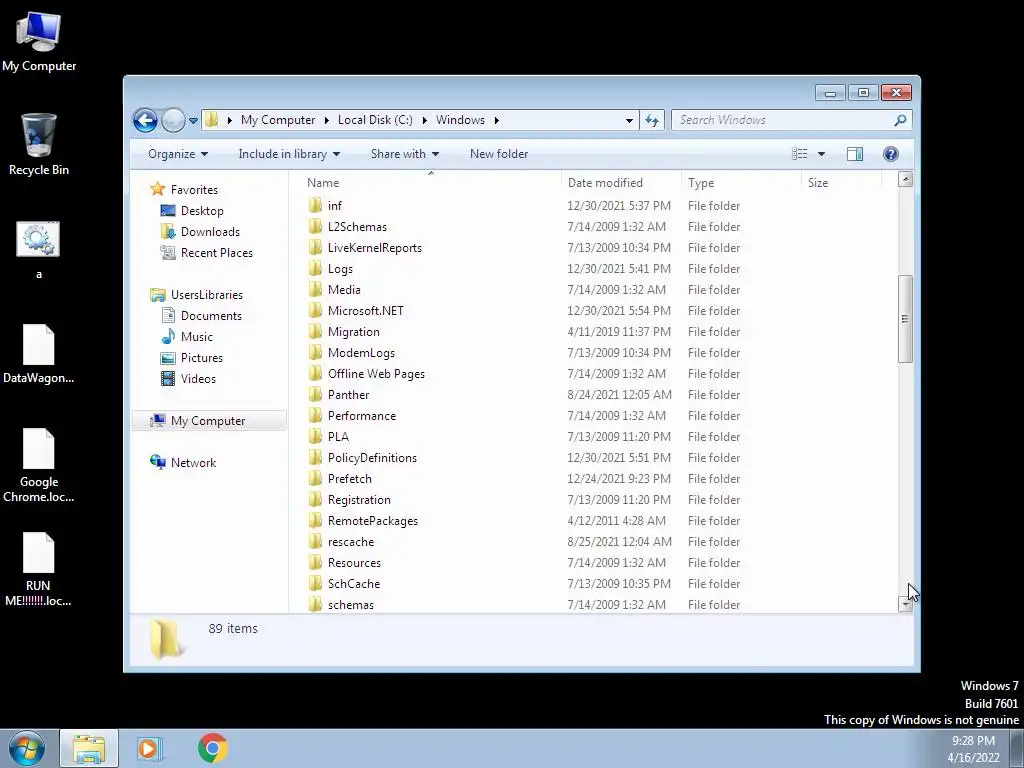The height and width of the screenshot is (768, 1024).
Task: Select the Logs folder icon
Action: (x=315, y=268)
